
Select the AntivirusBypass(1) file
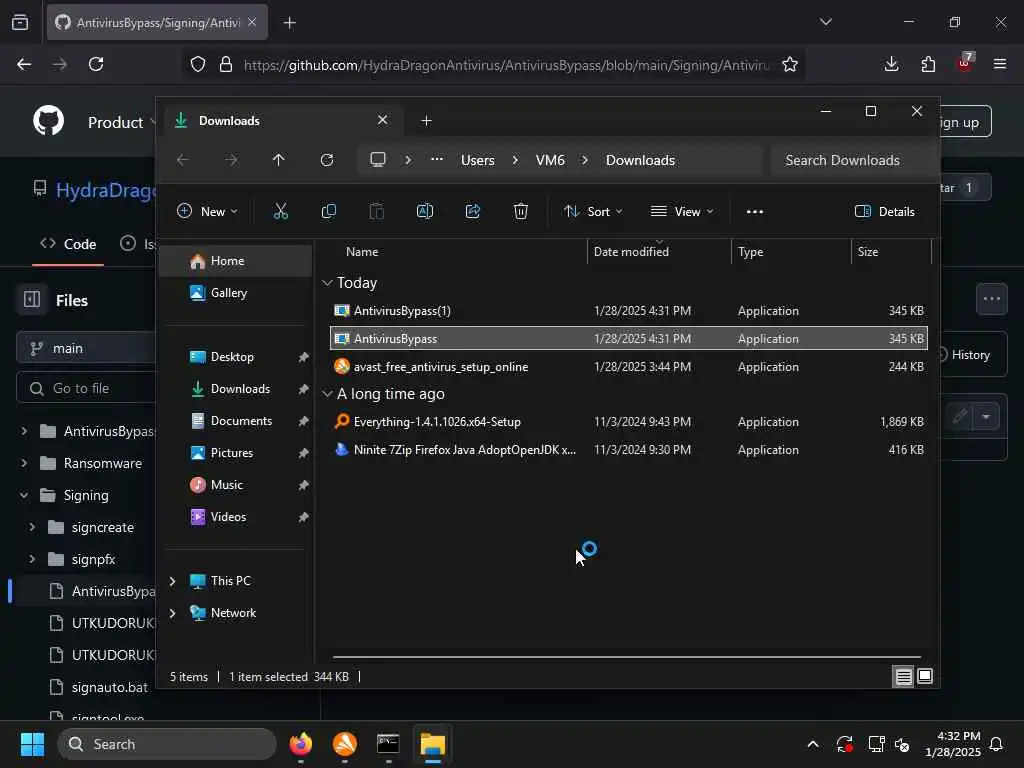628,311
